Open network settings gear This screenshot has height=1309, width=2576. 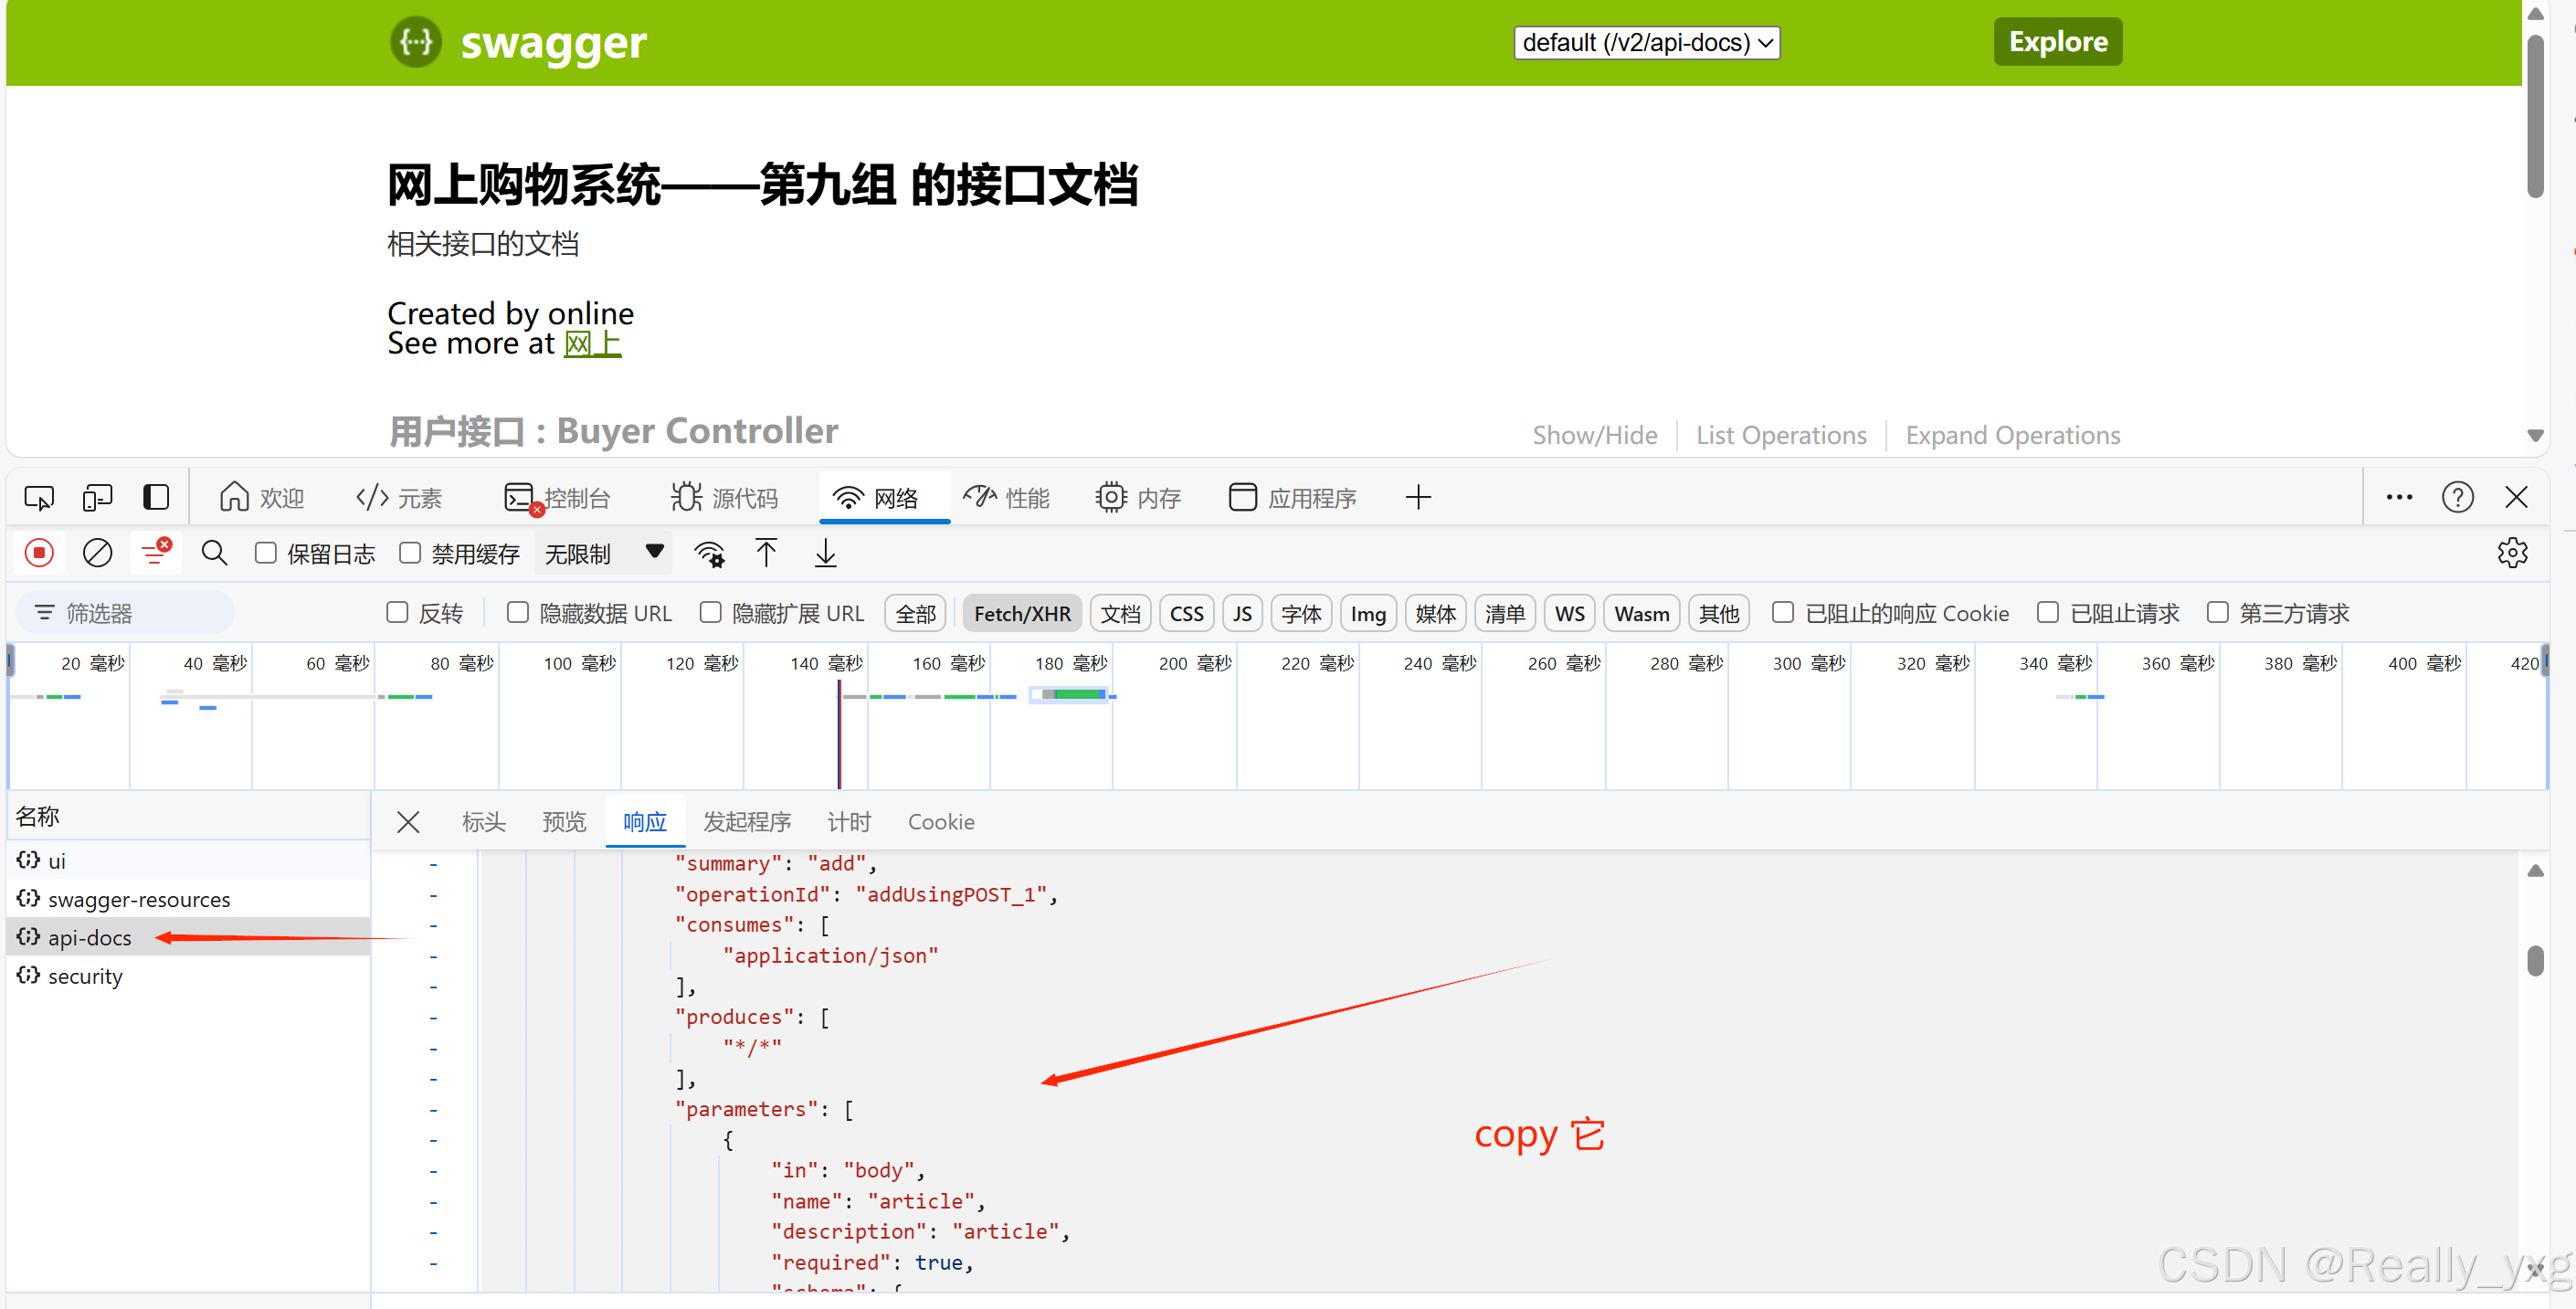pos(2514,553)
